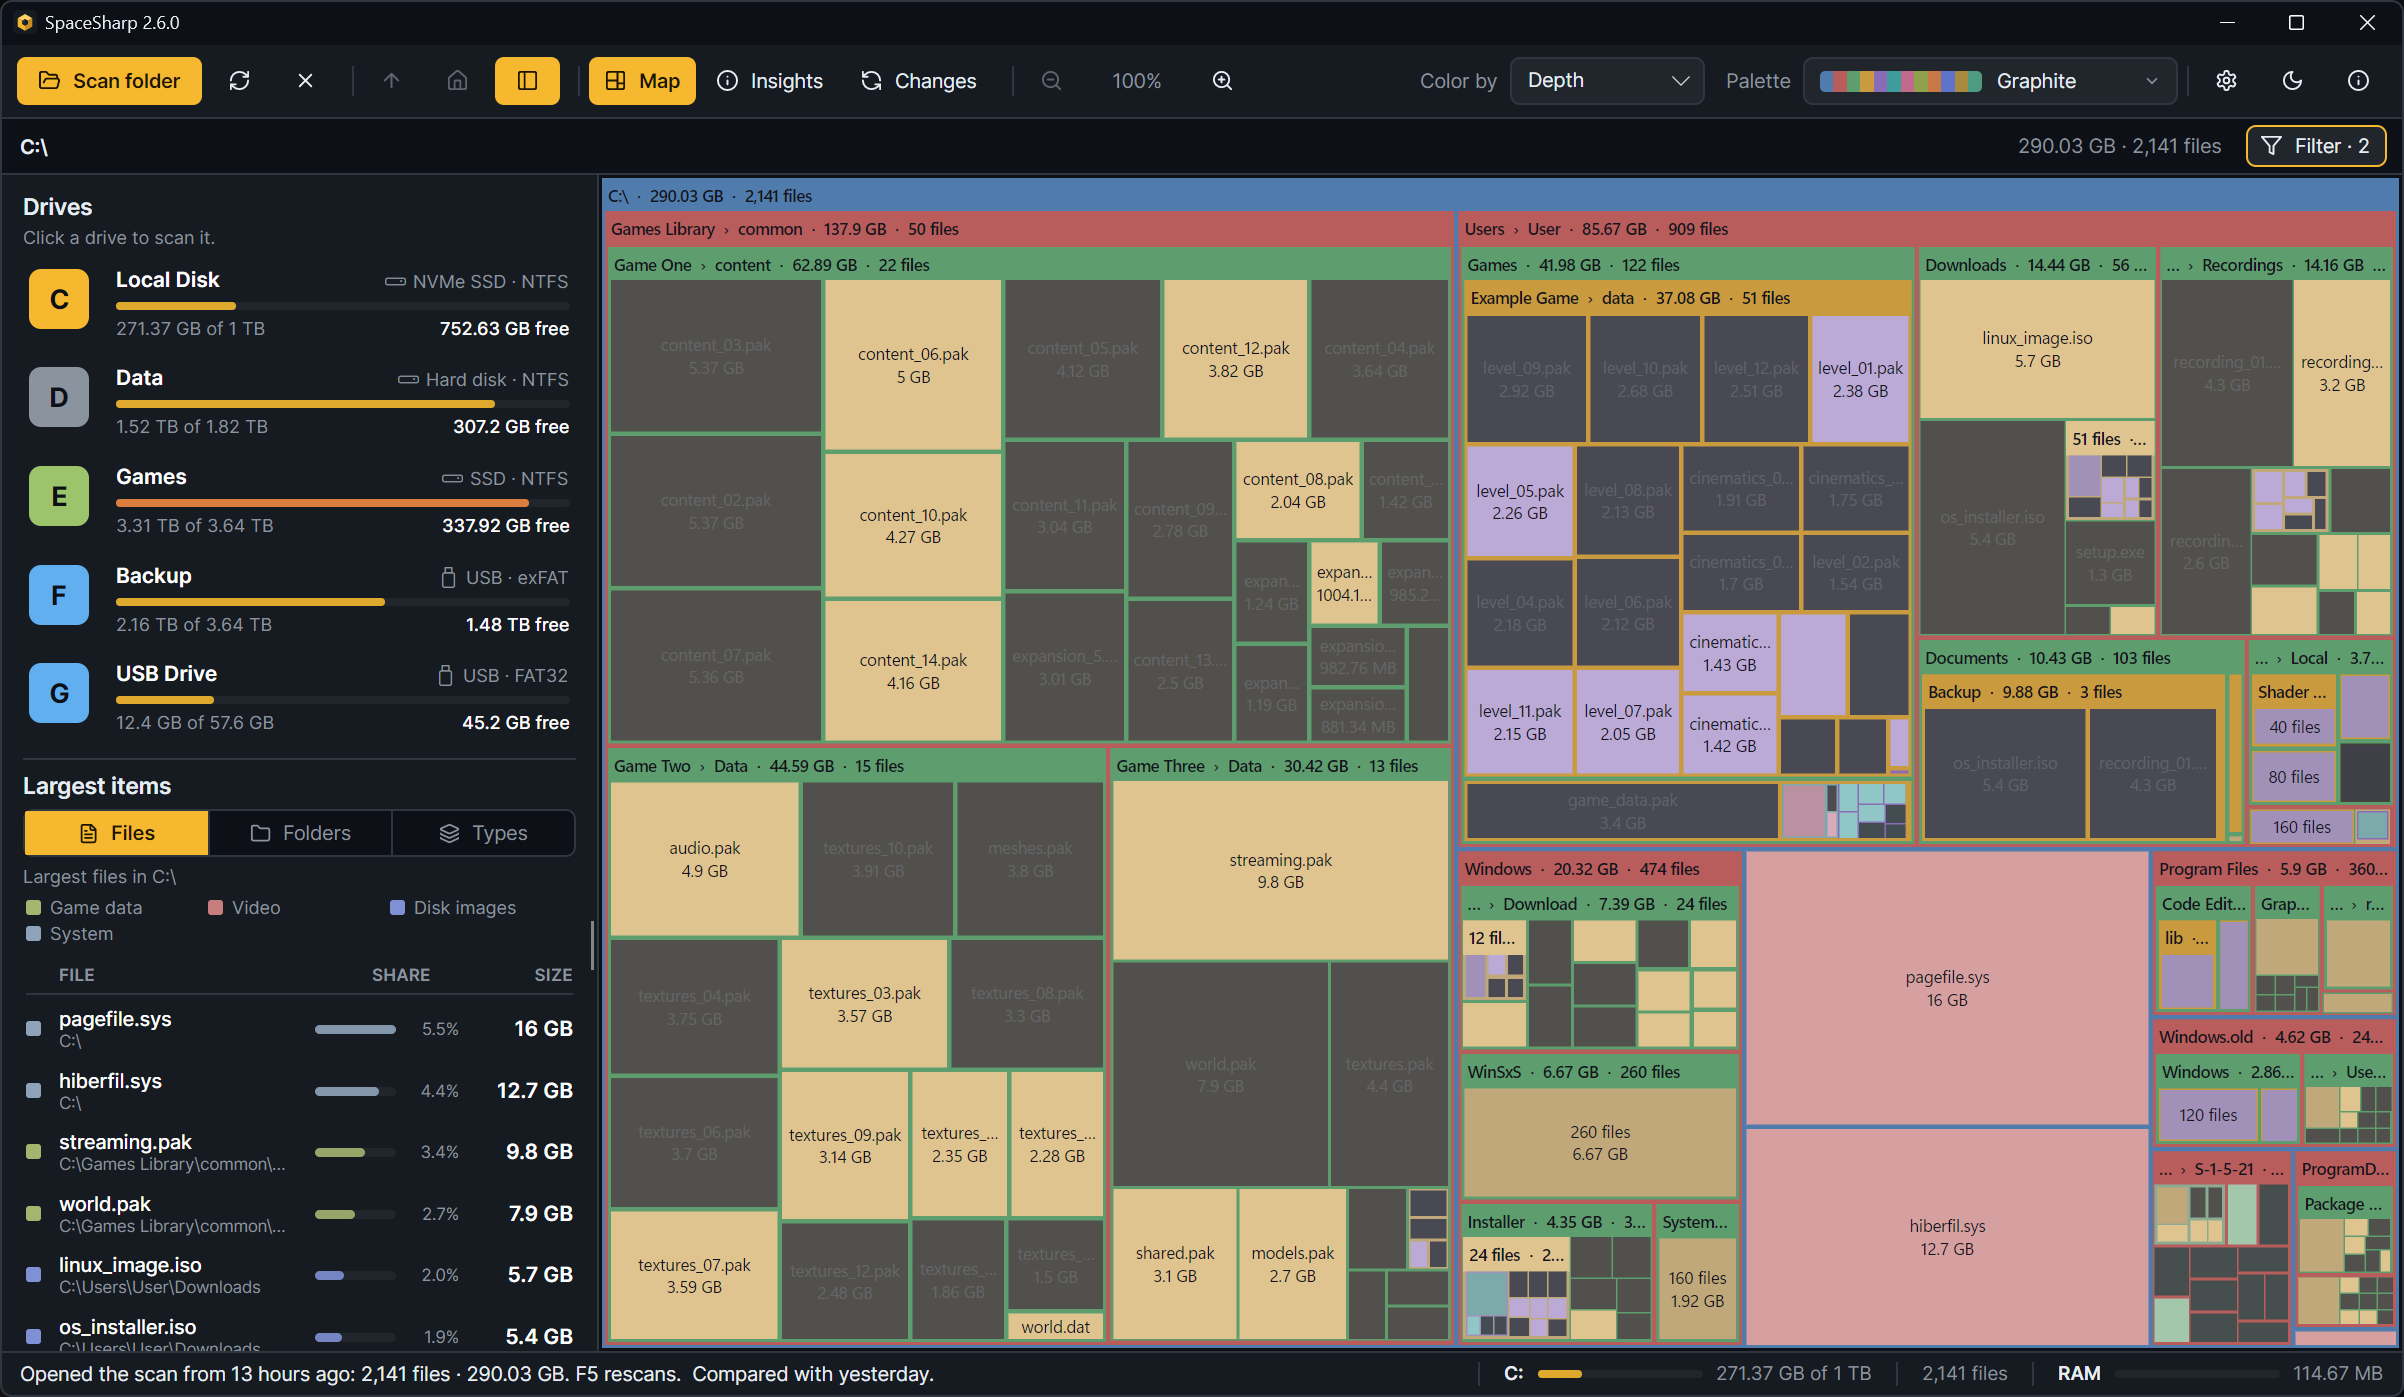Toggle dark mode moon icon

(2292, 81)
